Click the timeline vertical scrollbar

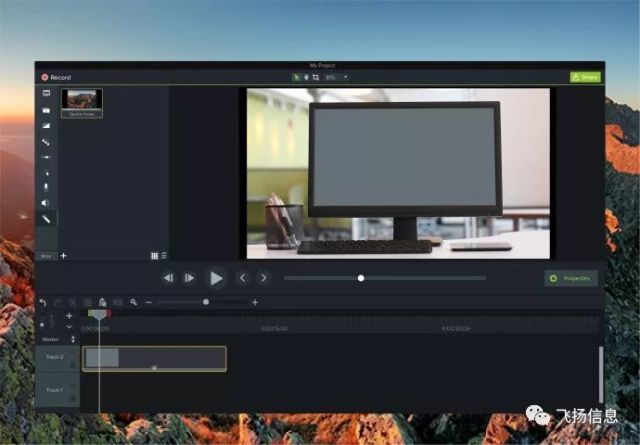(601, 374)
